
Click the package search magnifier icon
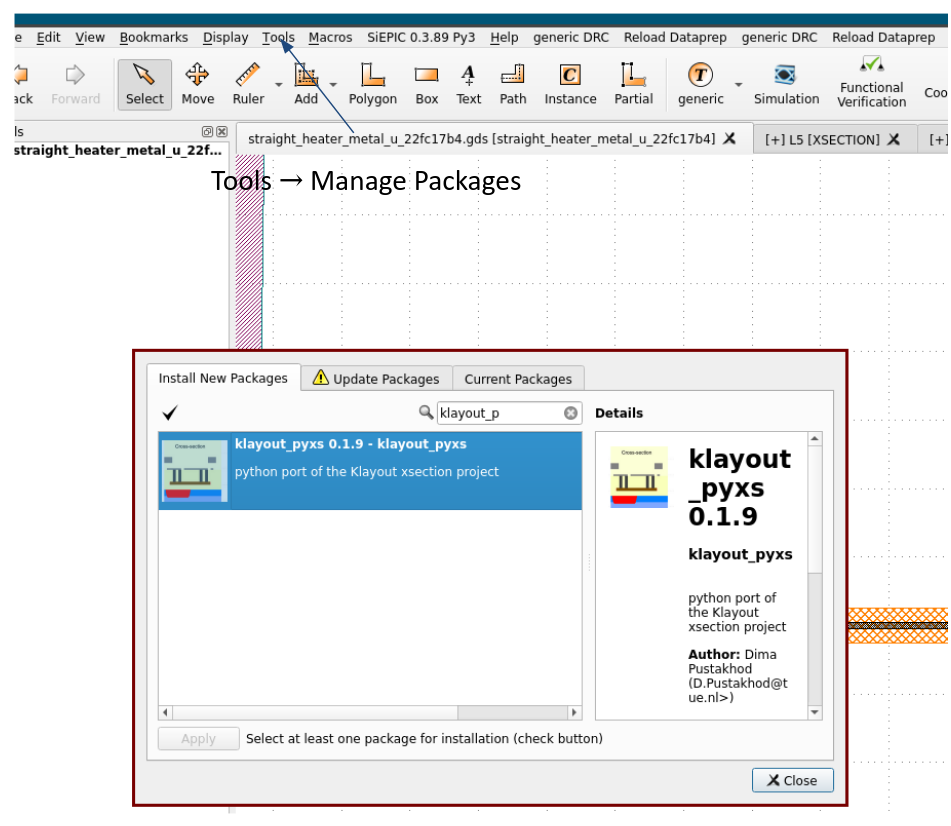pyautogui.click(x=426, y=412)
